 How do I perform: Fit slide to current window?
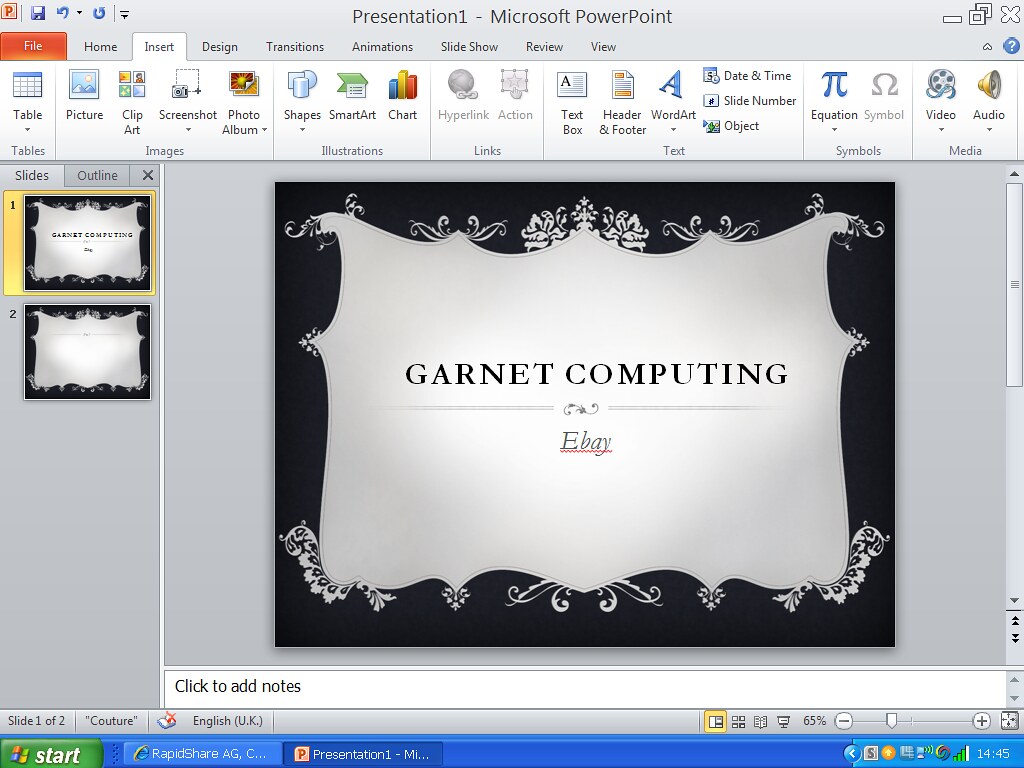1009,721
